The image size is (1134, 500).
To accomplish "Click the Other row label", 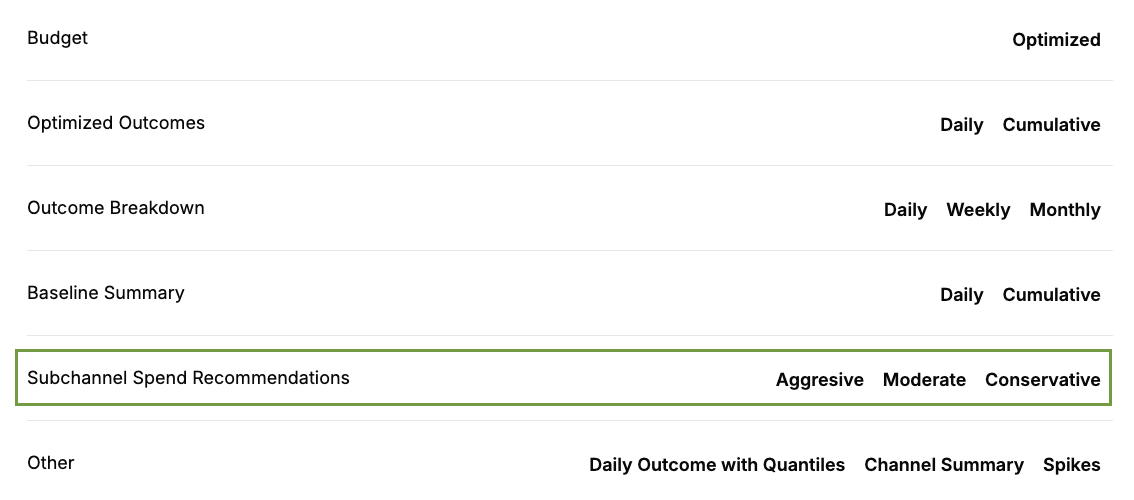I will point(51,463).
